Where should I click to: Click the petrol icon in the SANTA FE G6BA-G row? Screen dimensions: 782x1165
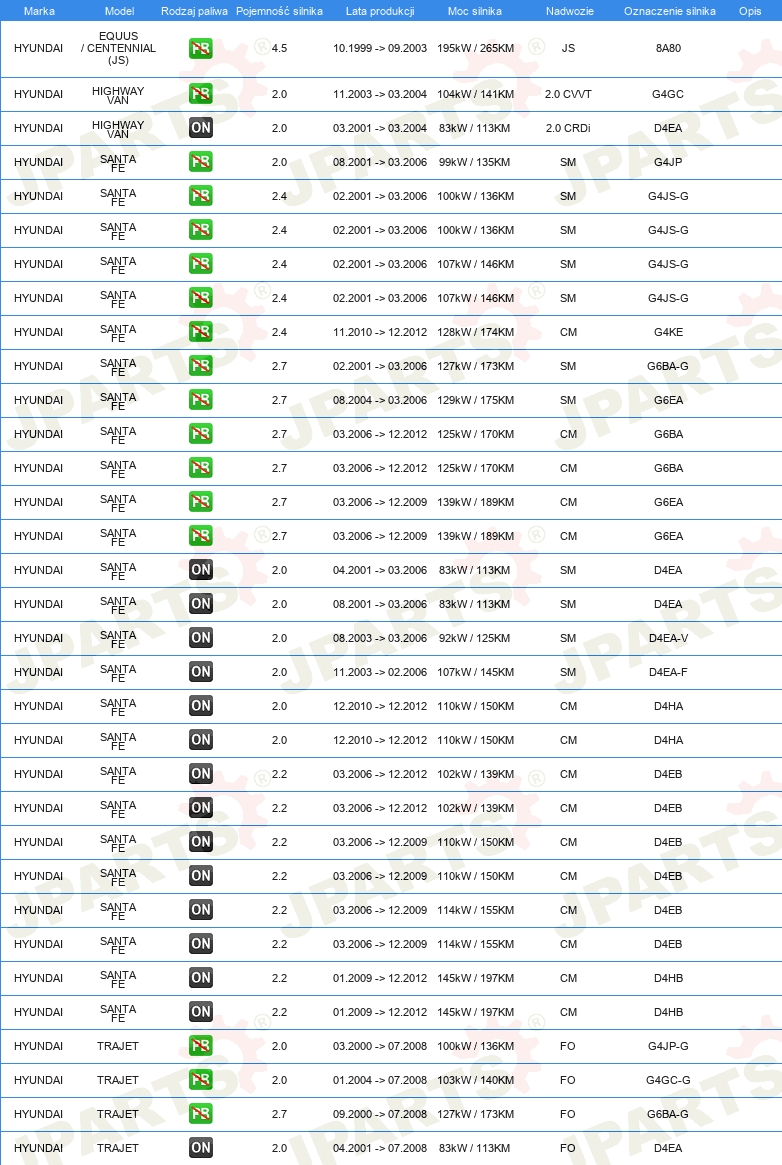point(201,366)
